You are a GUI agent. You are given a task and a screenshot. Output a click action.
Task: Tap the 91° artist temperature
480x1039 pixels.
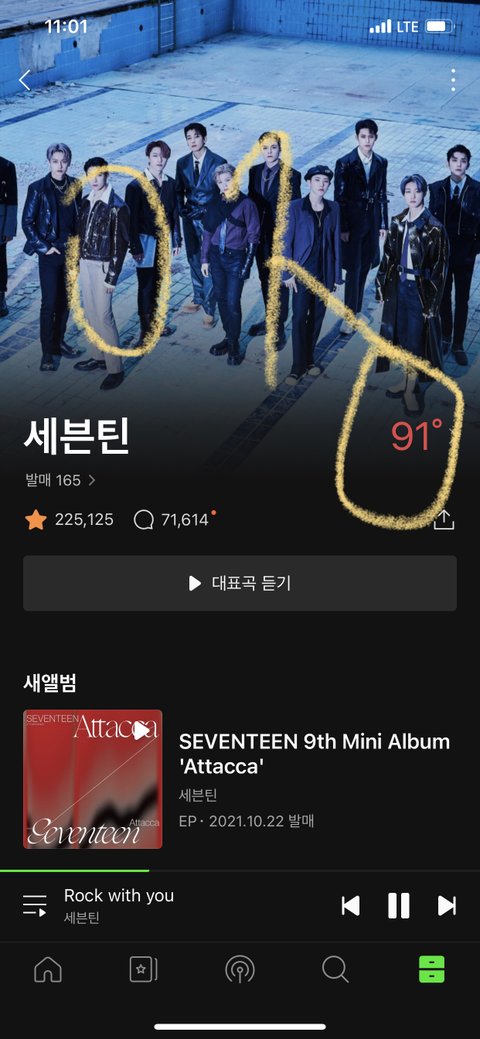pos(417,437)
